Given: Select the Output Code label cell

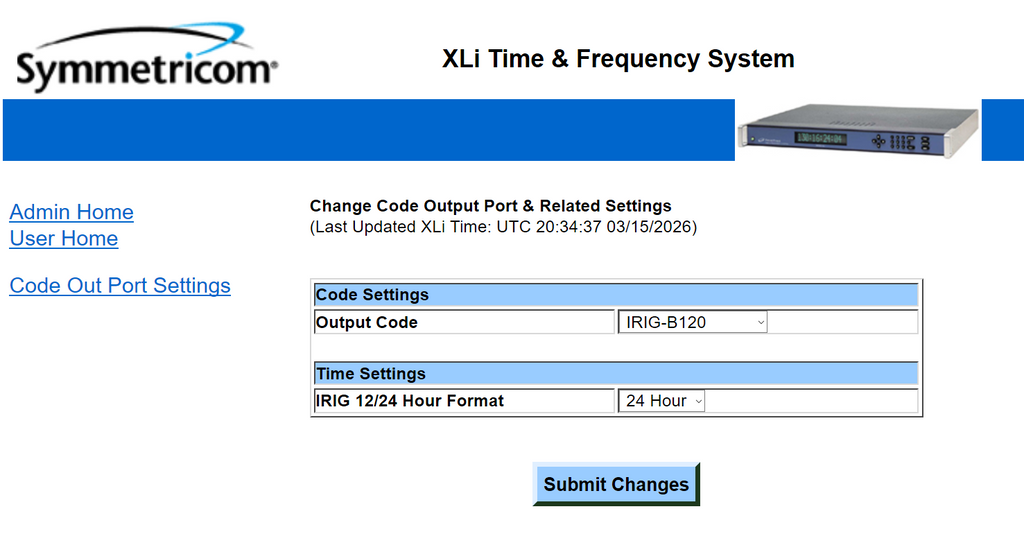Looking at the screenshot, I should coord(463,322).
